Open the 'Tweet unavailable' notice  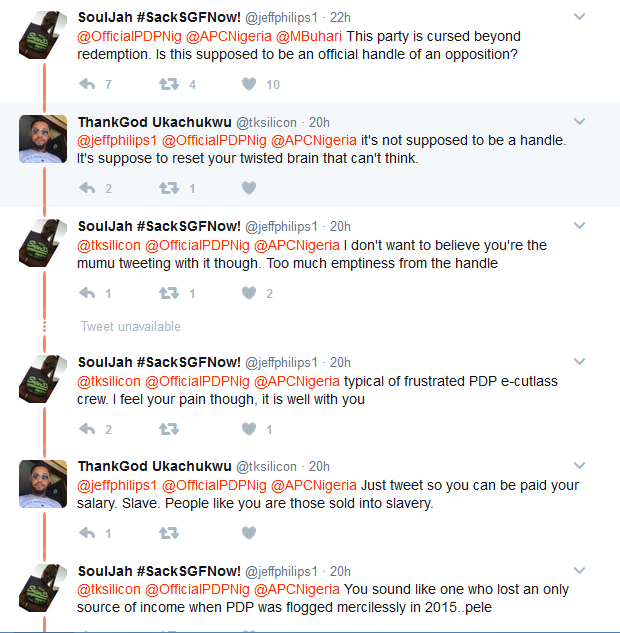130,326
